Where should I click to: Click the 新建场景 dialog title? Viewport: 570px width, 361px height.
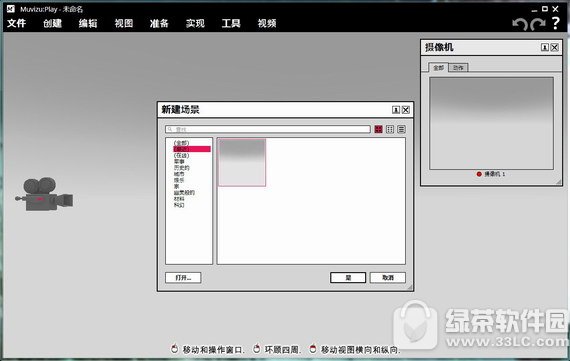[x=180, y=109]
